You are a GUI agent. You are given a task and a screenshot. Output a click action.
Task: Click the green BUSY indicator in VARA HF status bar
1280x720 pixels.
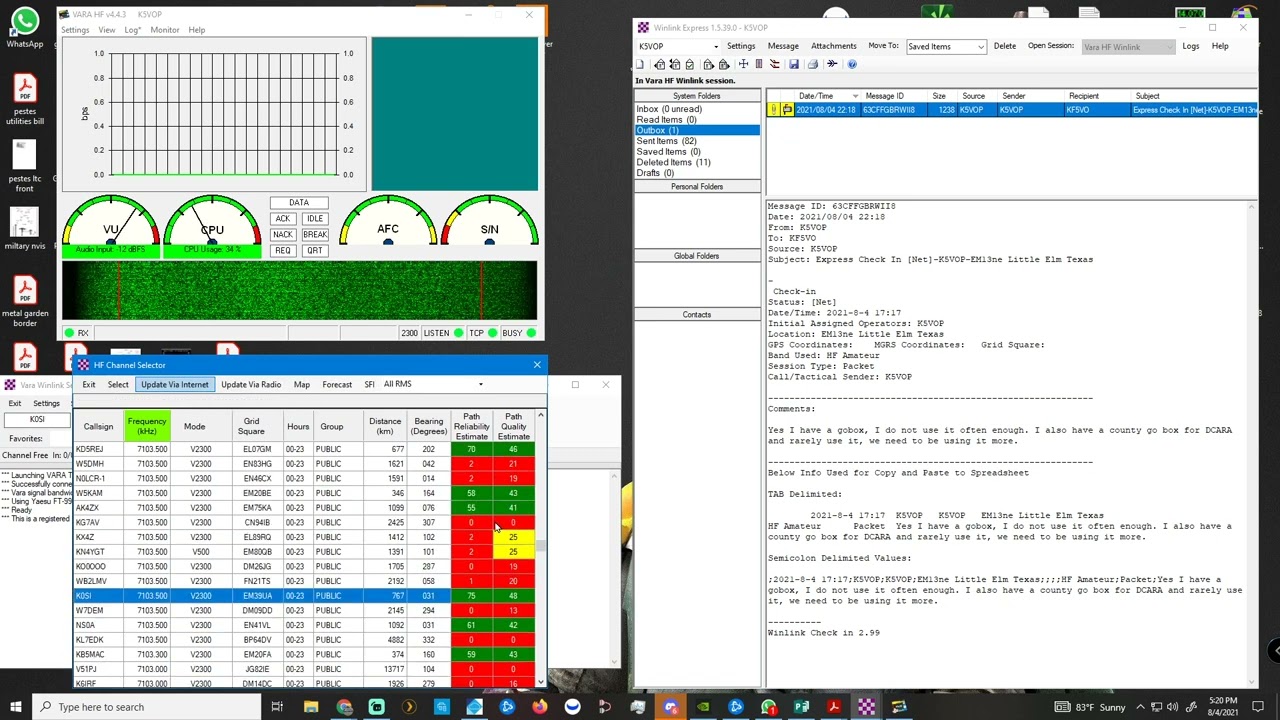pos(531,333)
